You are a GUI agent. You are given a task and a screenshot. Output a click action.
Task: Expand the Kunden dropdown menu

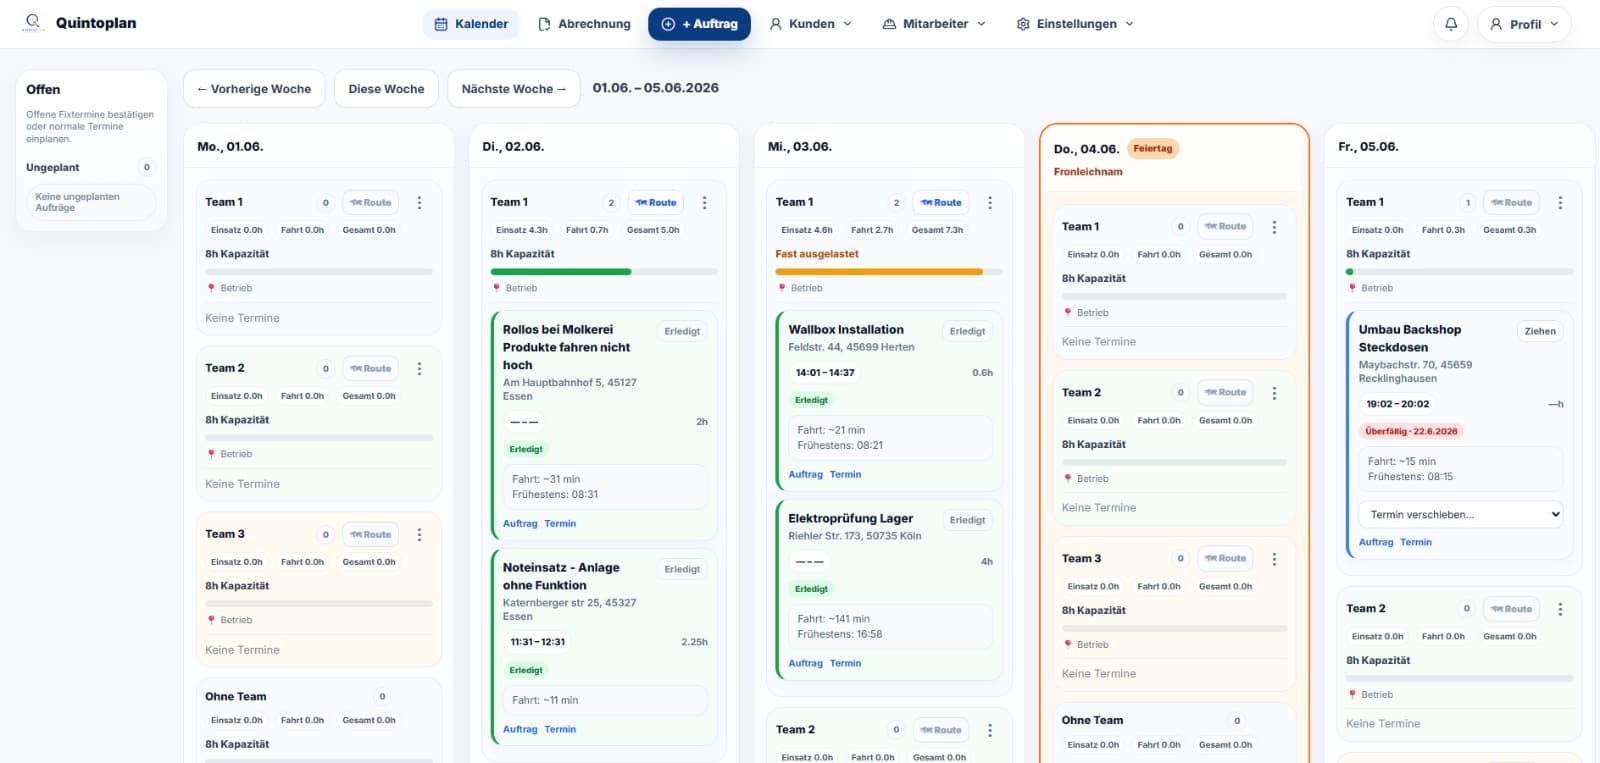tap(811, 24)
